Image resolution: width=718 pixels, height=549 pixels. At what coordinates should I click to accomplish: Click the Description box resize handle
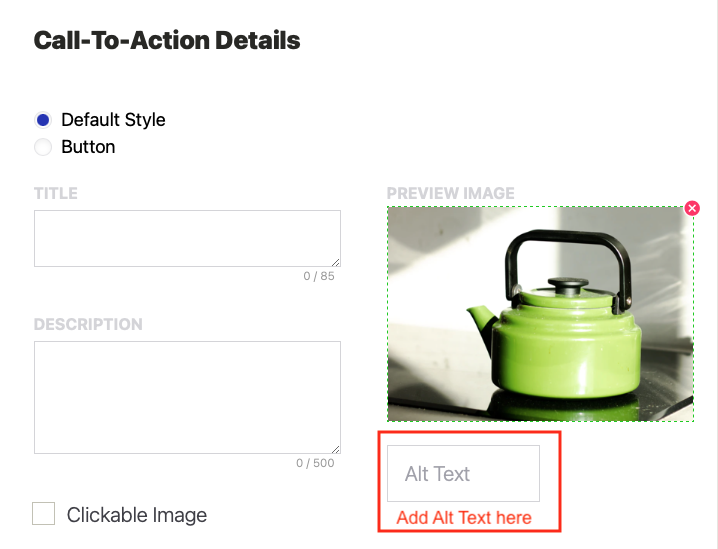[335, 448]
